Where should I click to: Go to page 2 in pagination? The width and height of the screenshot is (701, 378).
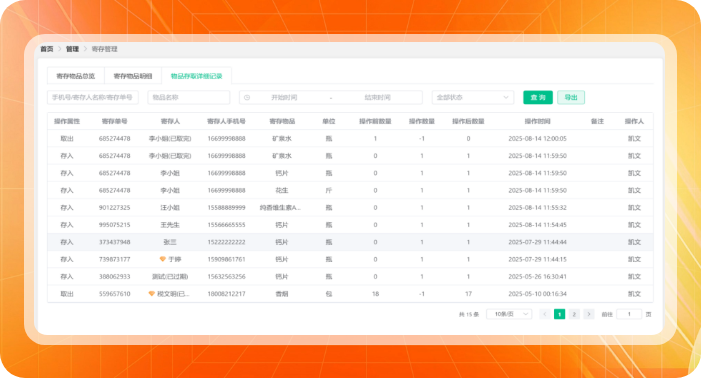(574, 314)
